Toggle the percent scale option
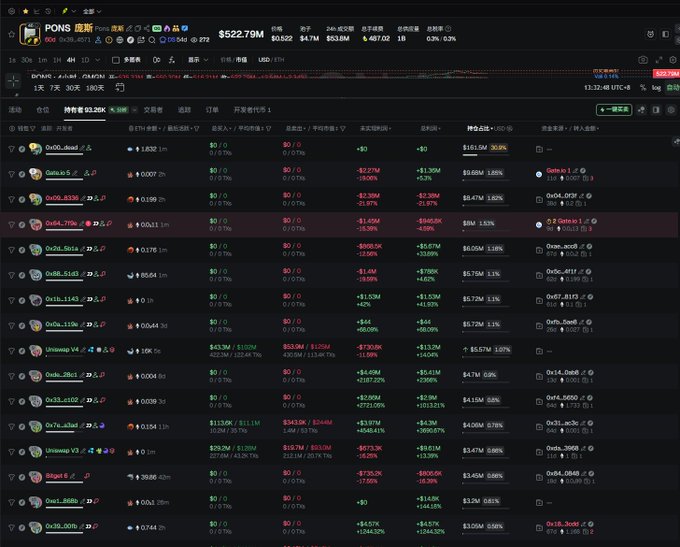Image resolution: width=680 pixels, height=547 pixels. (643, 88)
